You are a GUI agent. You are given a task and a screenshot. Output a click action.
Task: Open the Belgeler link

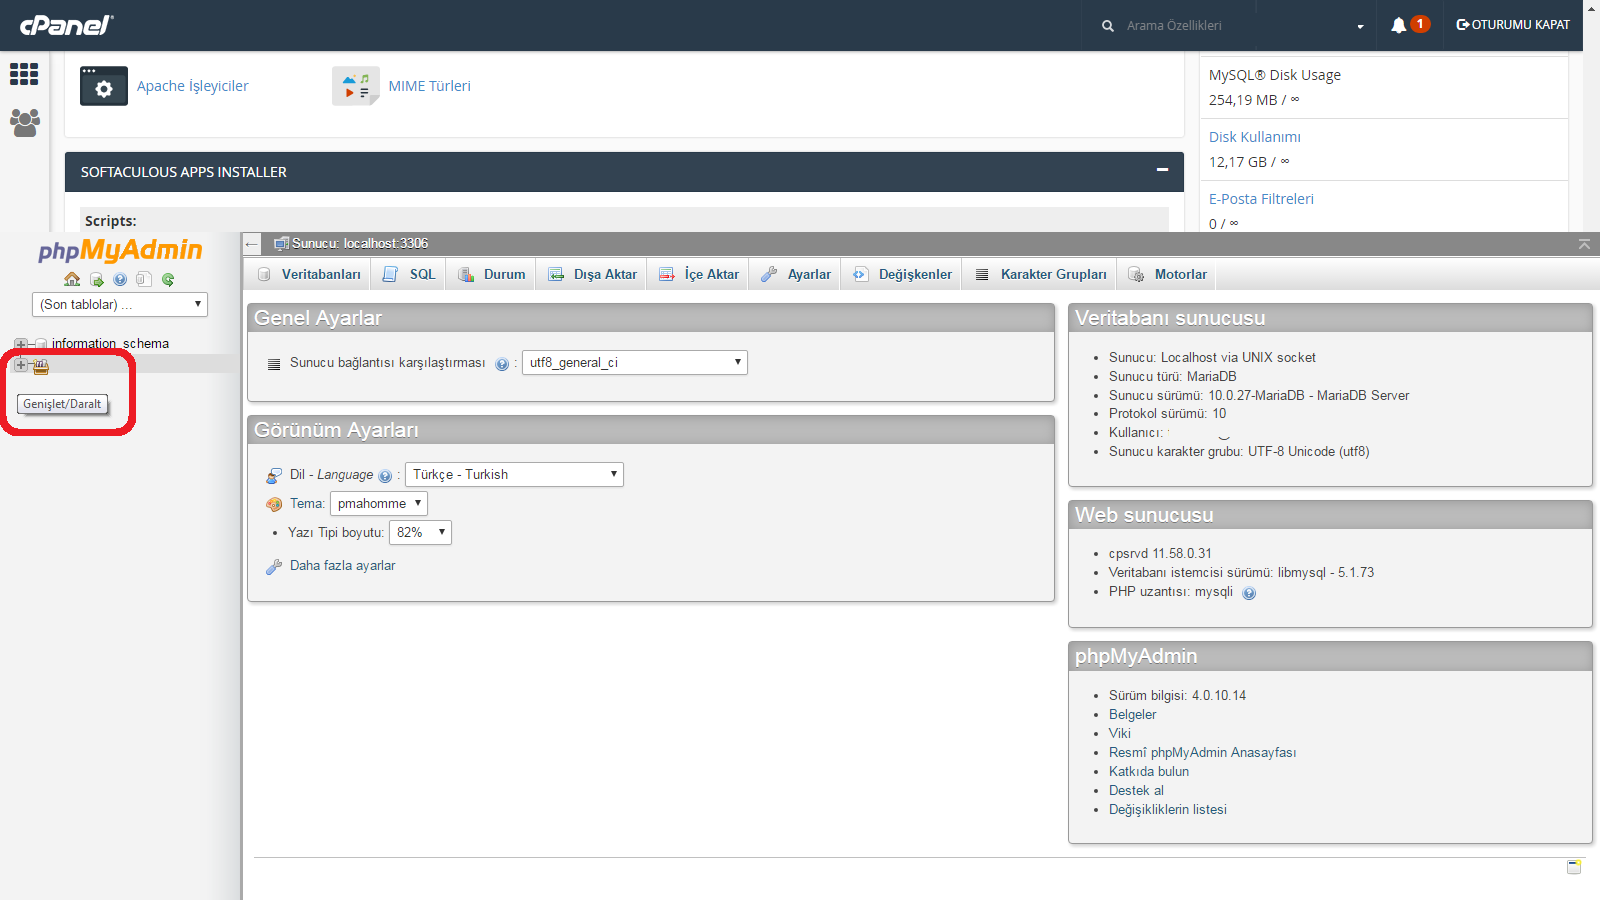[x=1132, y=715]
